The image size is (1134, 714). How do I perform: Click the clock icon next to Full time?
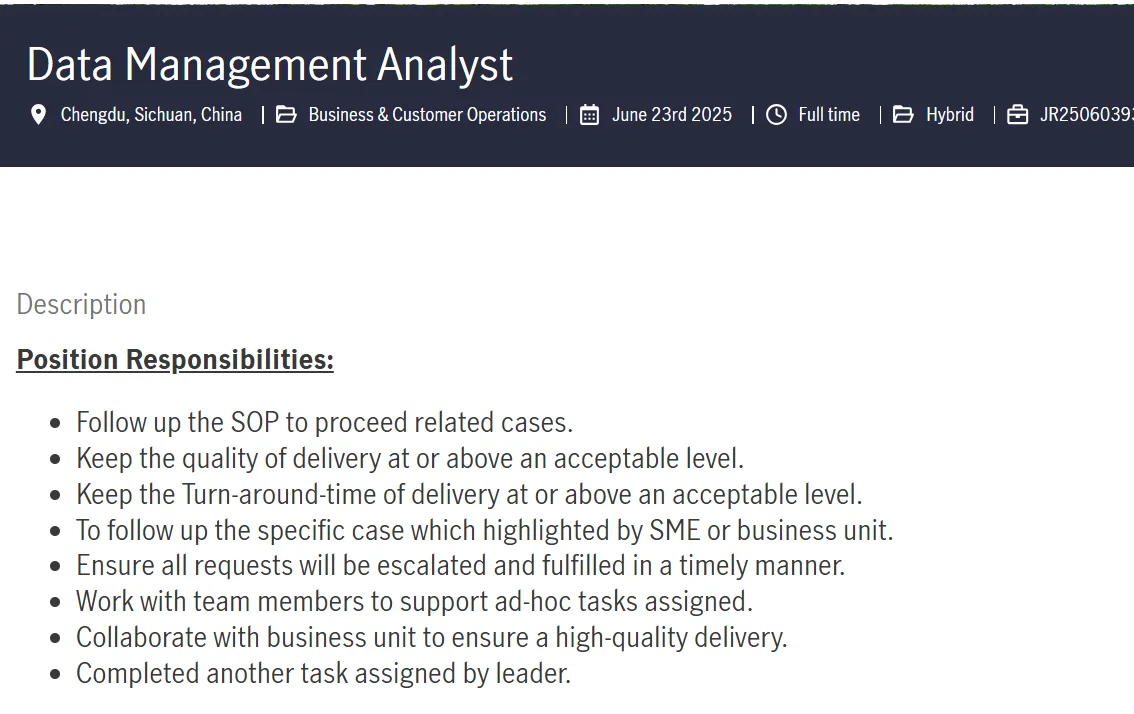(x=776, y=114)
